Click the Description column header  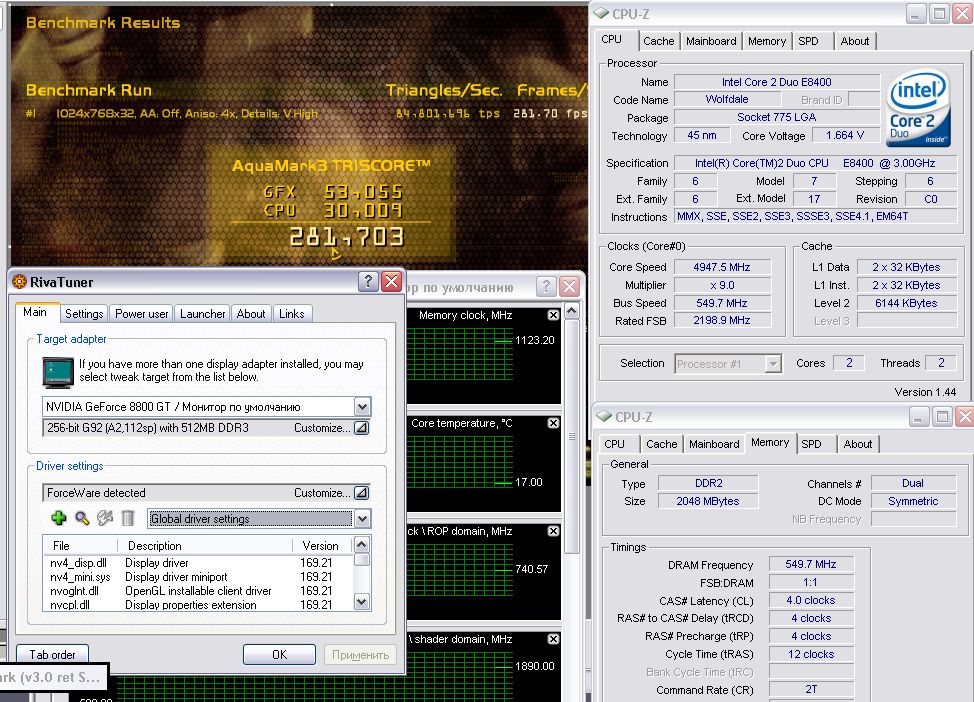point(205,545)
